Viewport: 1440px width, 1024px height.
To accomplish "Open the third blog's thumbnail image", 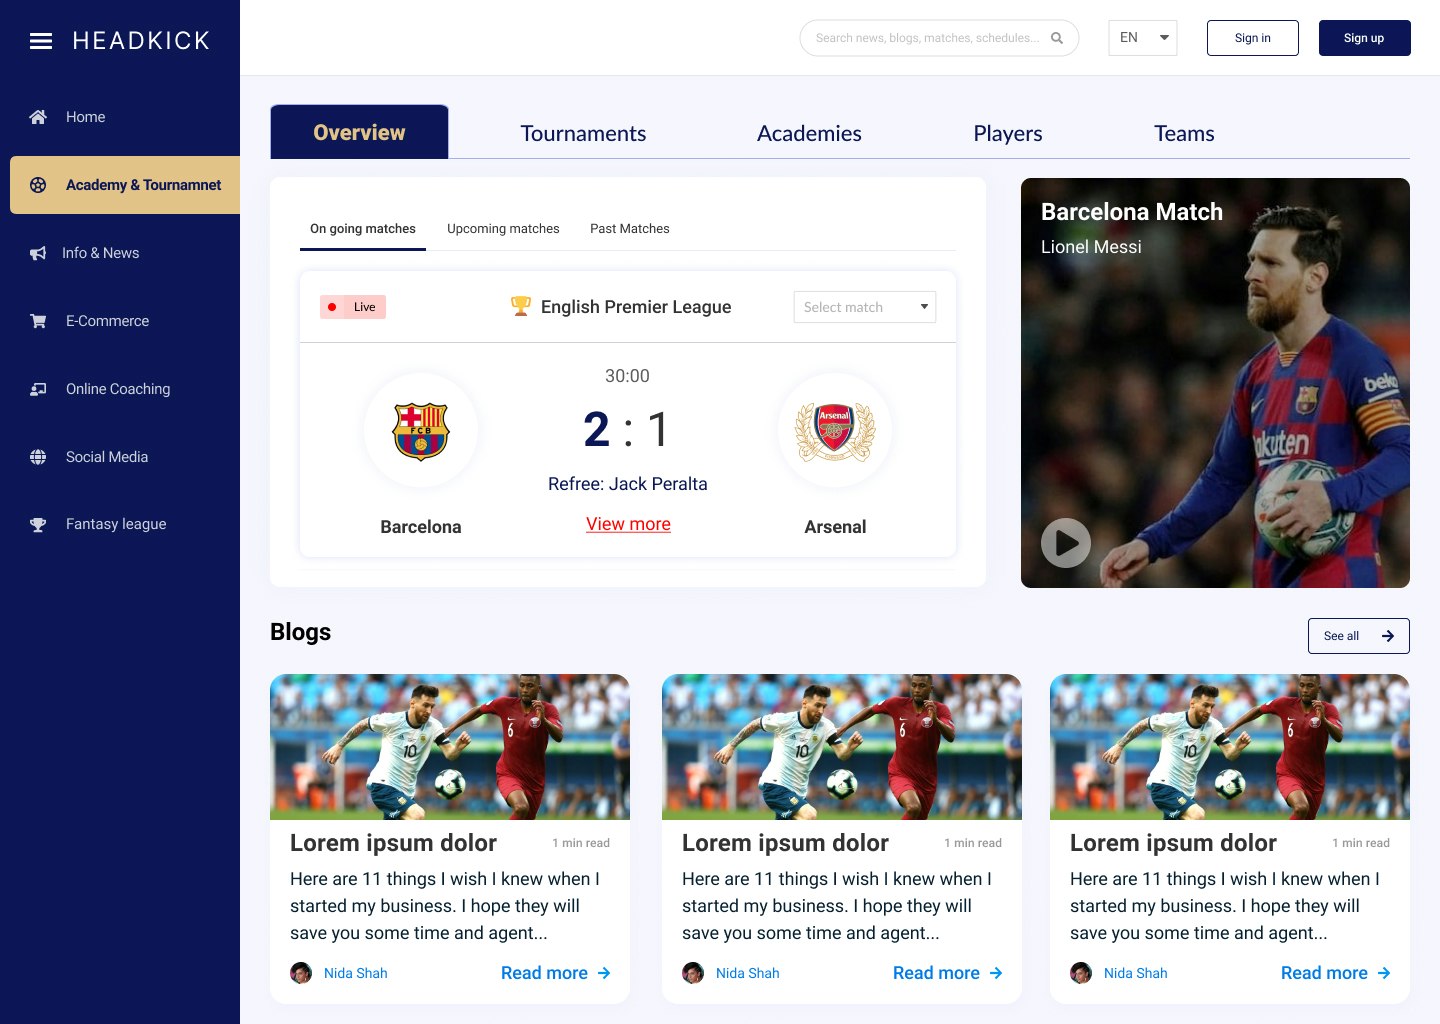I will click(1230, 747).
